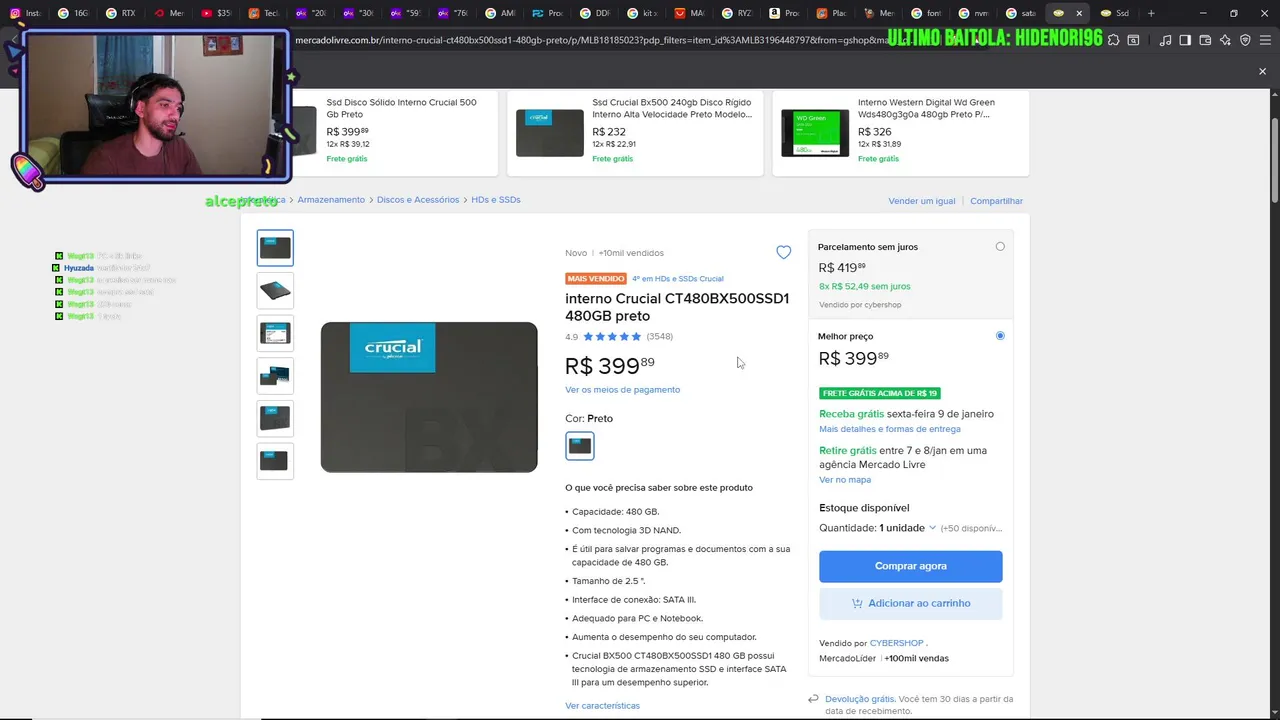
Task: Dismiss the bar with the X below the toolbar
Action: (1262, 71)
